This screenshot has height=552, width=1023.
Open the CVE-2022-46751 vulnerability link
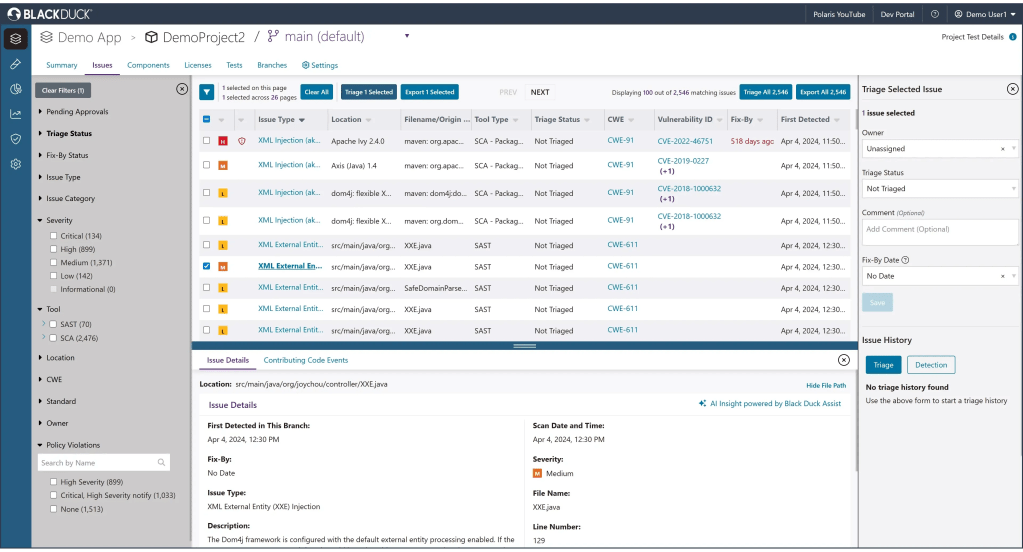point(685,141)
